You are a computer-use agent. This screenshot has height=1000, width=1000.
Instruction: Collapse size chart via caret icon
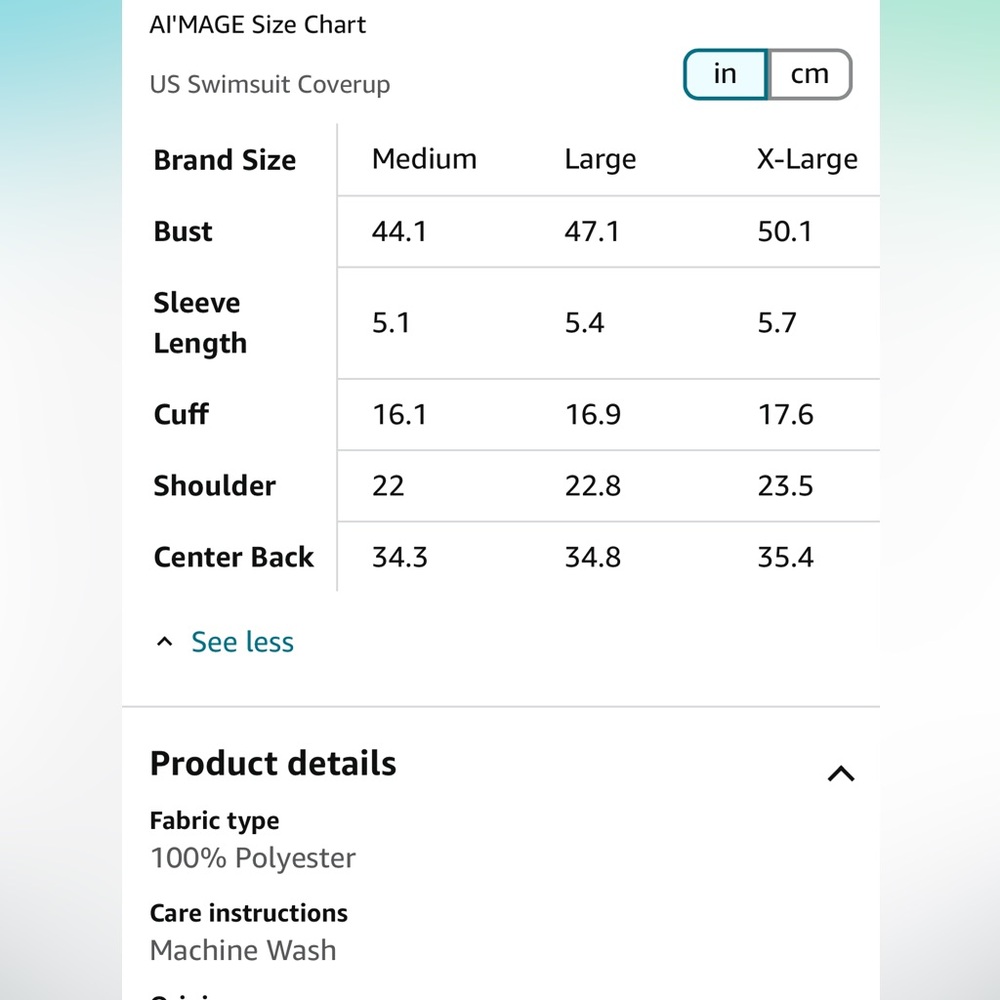coord(165,642)
